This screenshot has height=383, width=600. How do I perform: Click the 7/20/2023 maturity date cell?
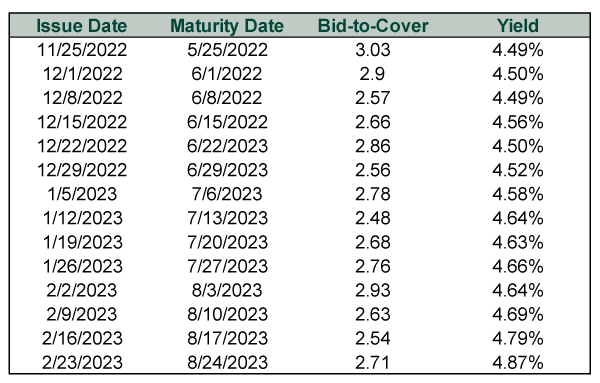click(227, 243)
